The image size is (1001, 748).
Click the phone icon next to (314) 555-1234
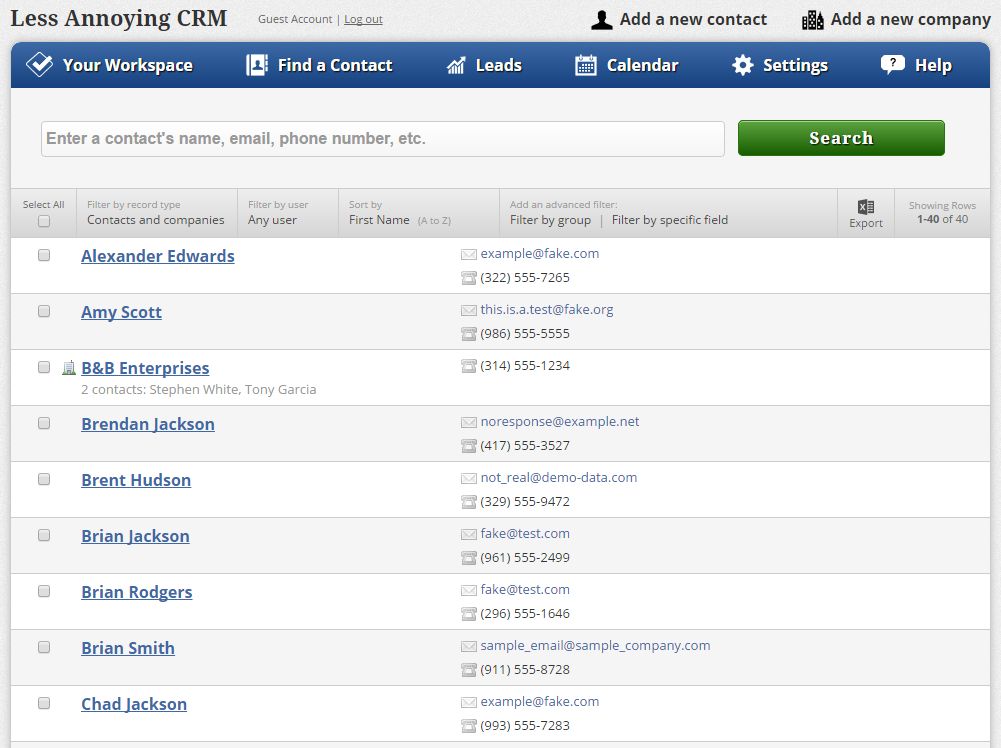click(469, 366)
